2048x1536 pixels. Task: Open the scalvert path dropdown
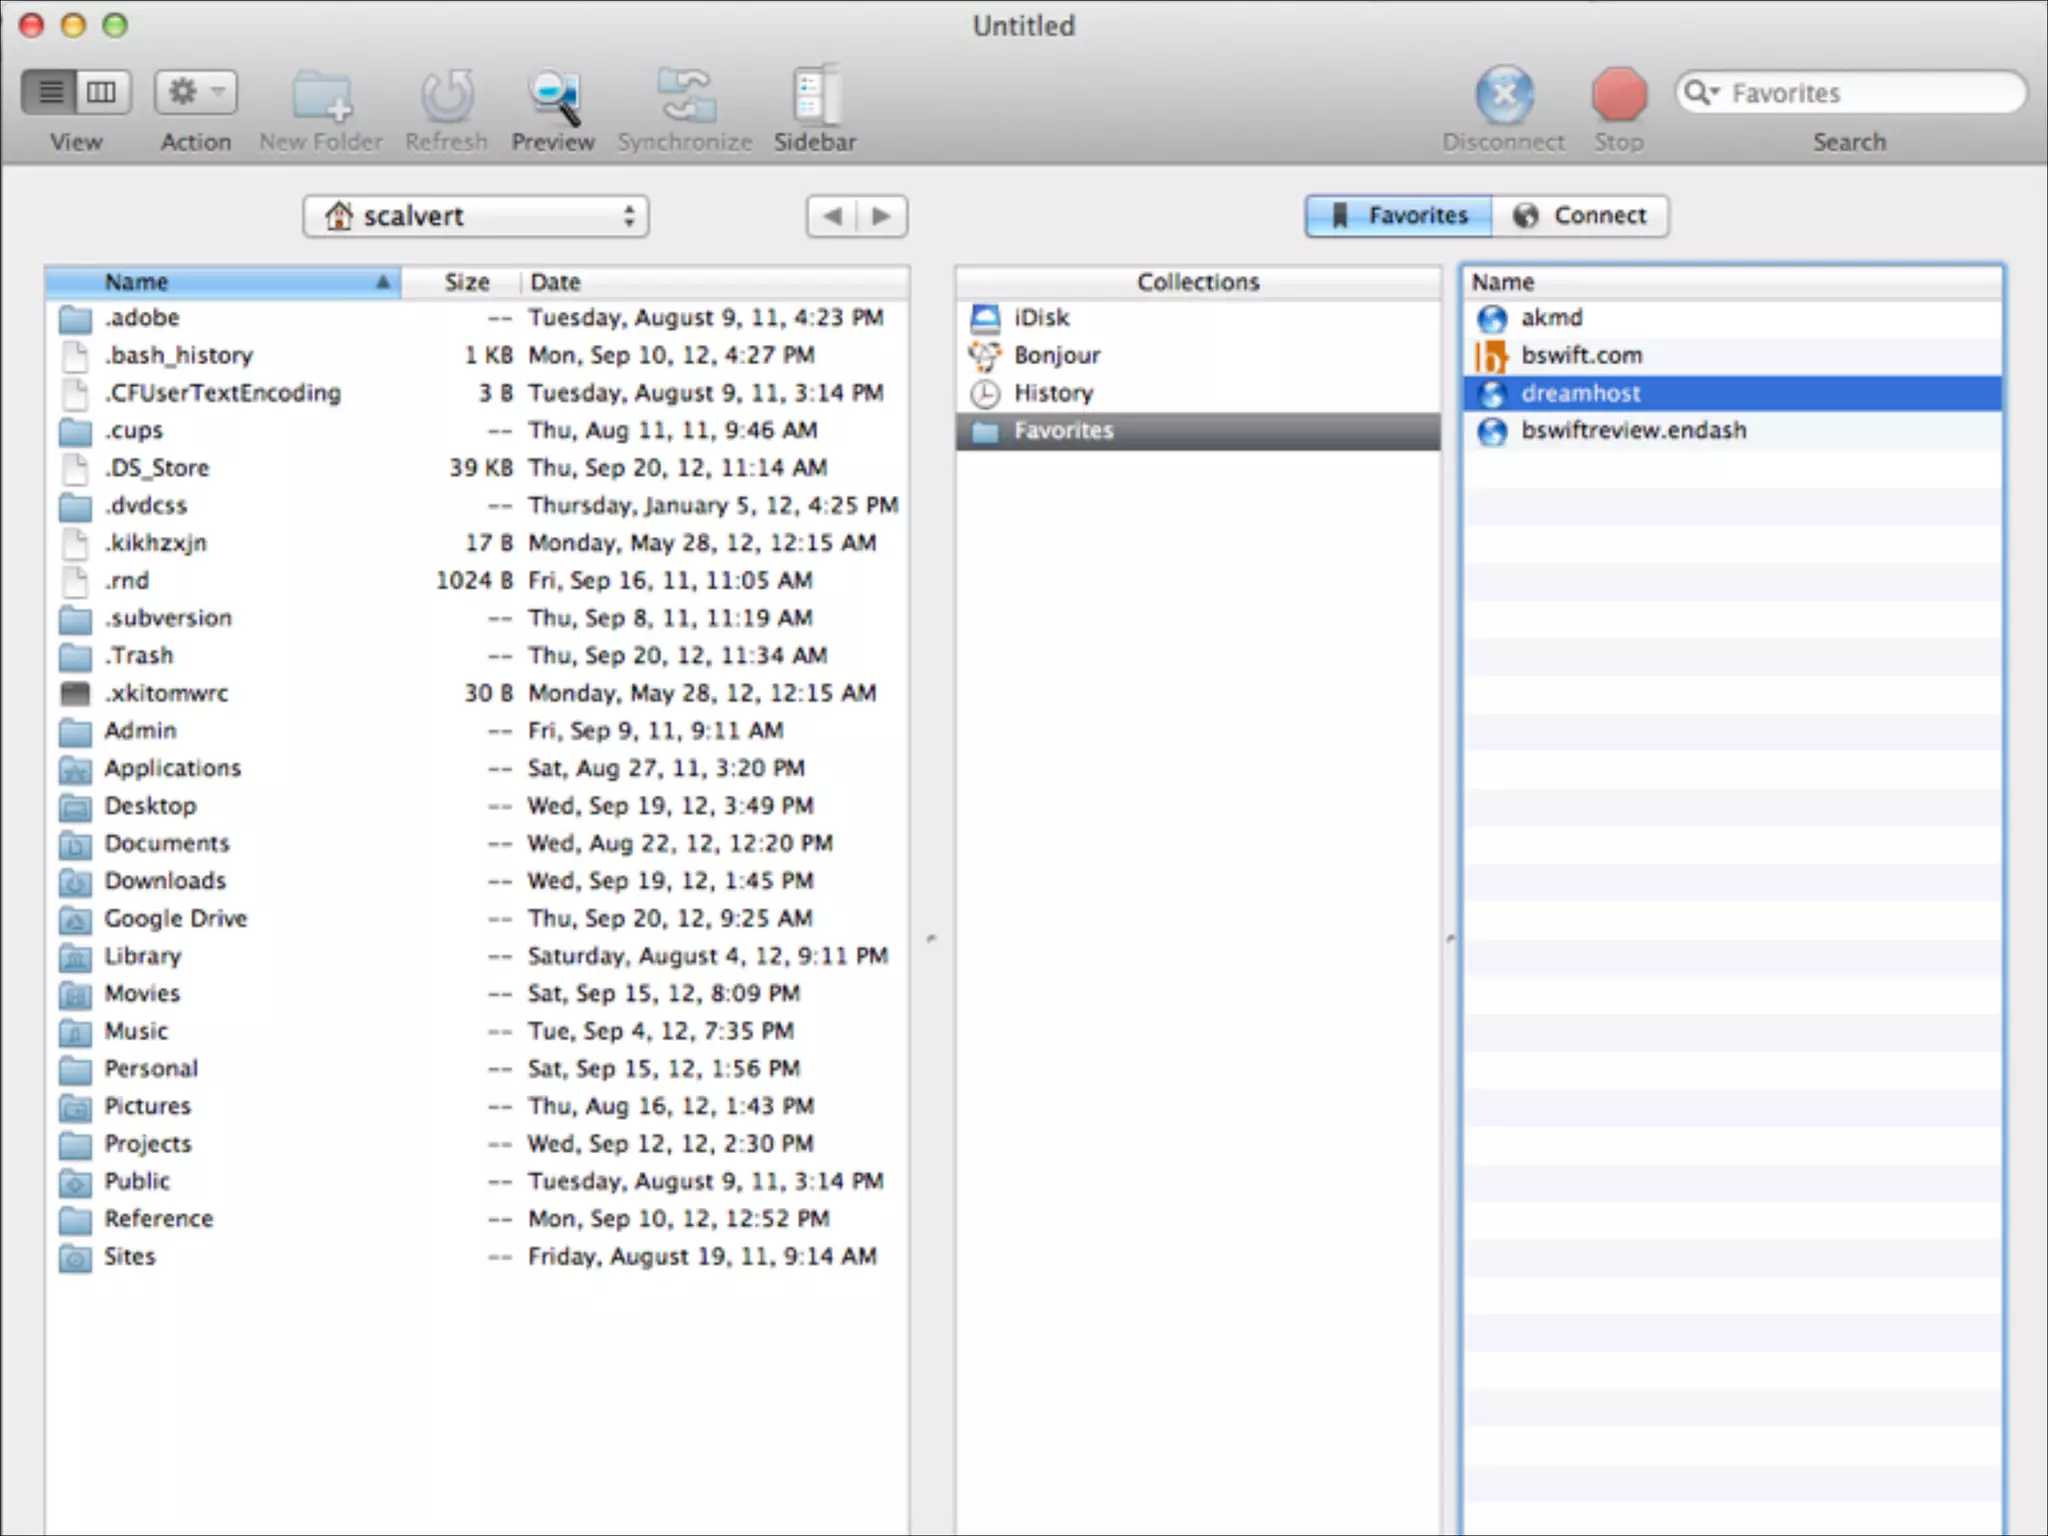click(x=476, y=216)
